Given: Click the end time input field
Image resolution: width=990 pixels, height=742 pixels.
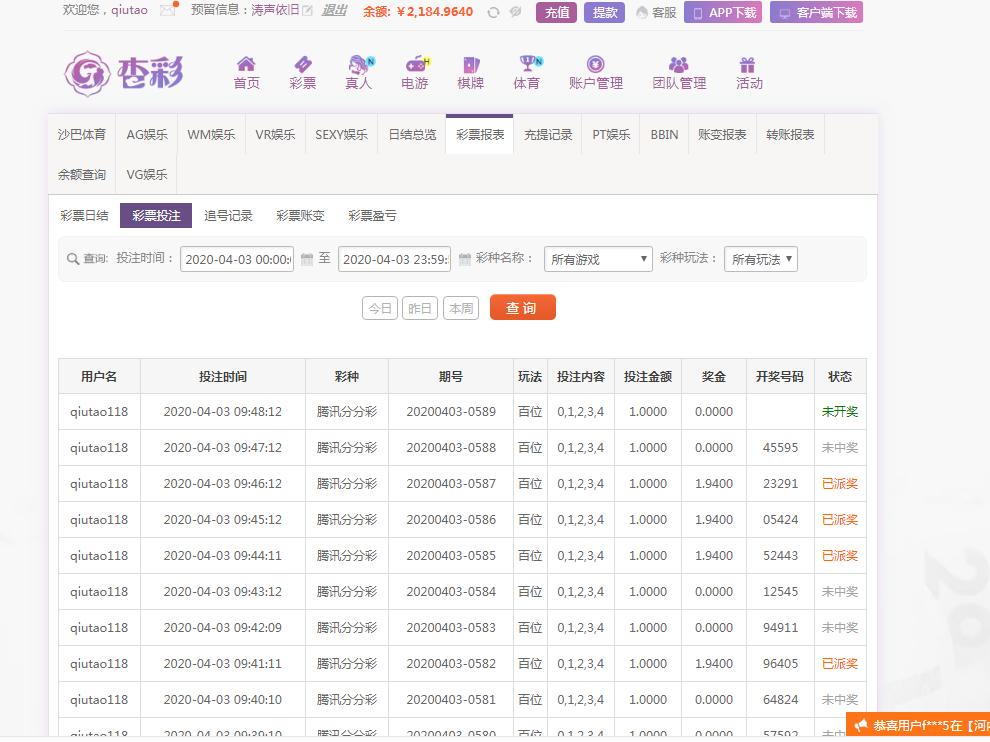Looking at the screenshot, I should tap(394, 259).
